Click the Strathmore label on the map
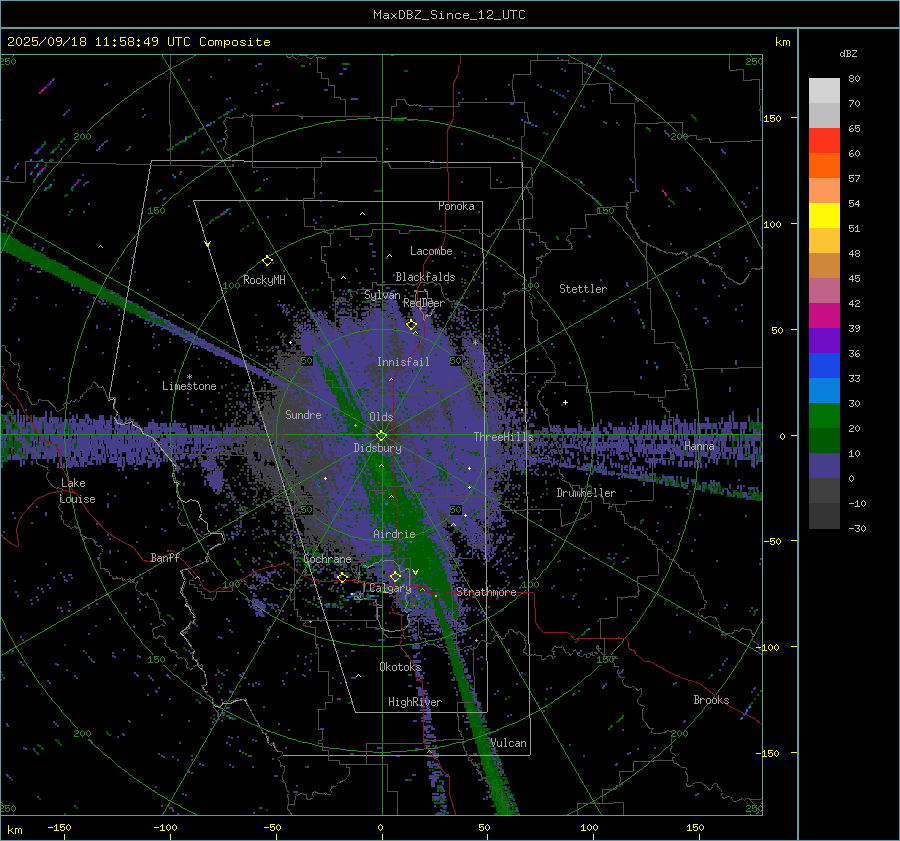Viewport: 900px width, 841px height. [x=486, y=592]
